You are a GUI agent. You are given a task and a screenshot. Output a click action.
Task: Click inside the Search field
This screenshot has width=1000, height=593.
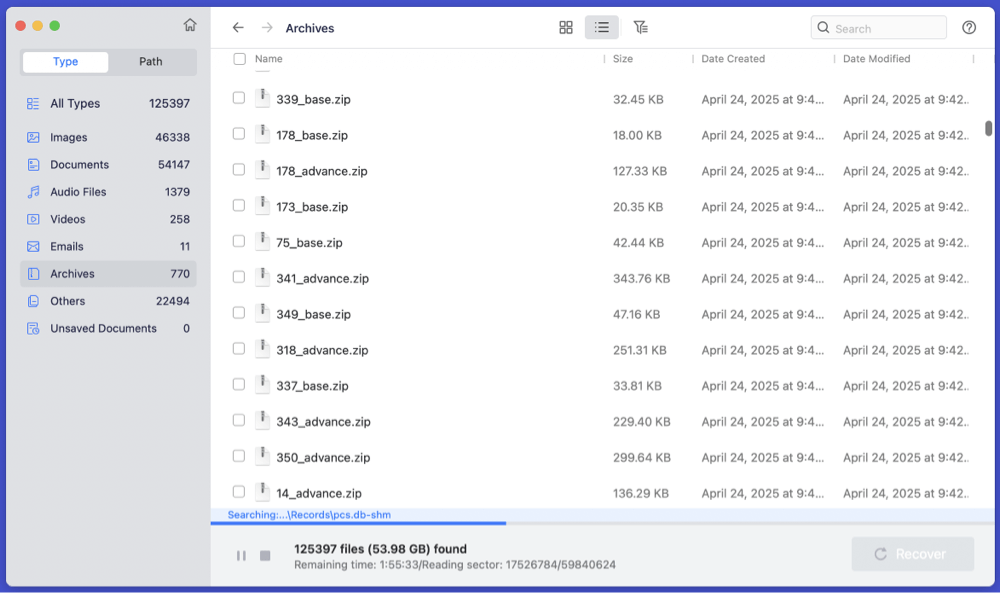tap(878, 27)
